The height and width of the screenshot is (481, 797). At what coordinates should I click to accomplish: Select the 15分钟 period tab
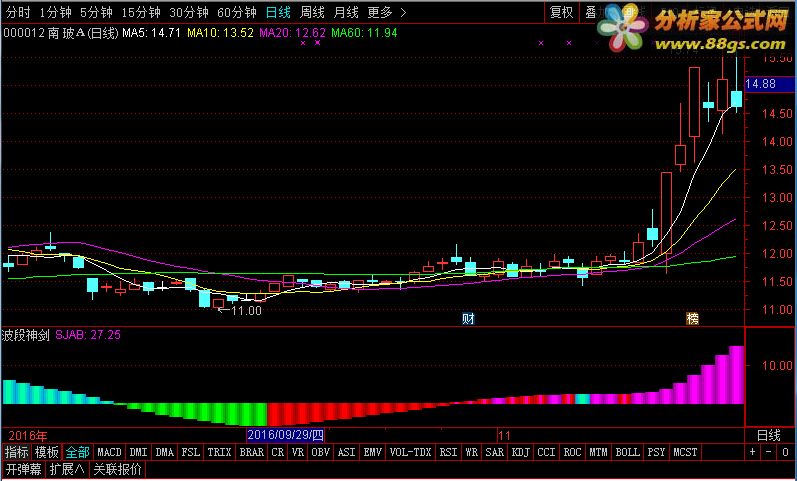[141, 12]
